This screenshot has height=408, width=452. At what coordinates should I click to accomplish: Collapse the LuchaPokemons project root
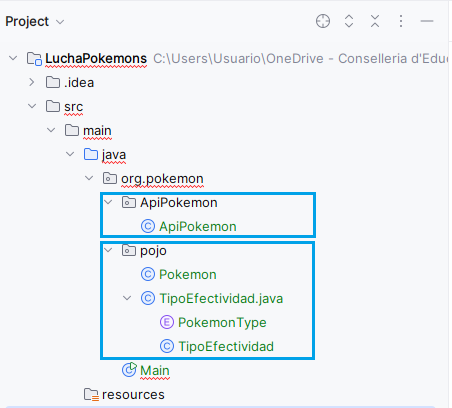(13, 58)
